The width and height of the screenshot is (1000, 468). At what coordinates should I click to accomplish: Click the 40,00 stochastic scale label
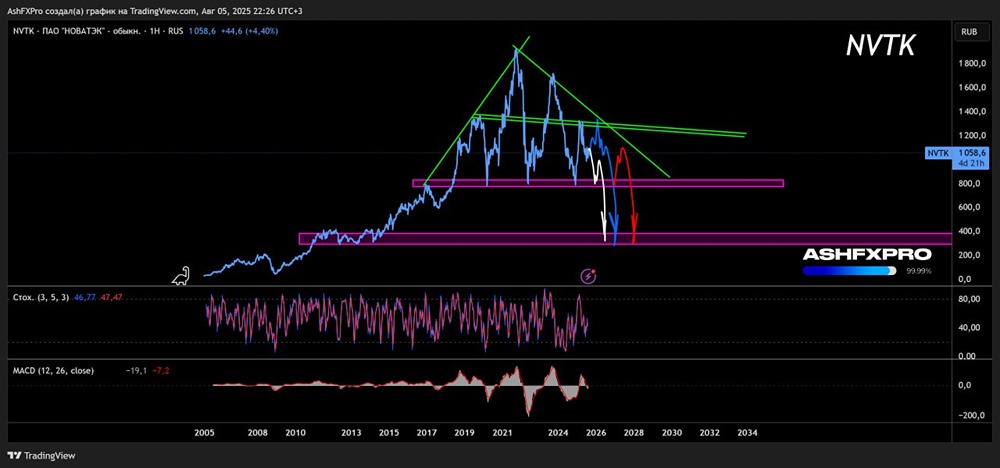coord(970,328)
